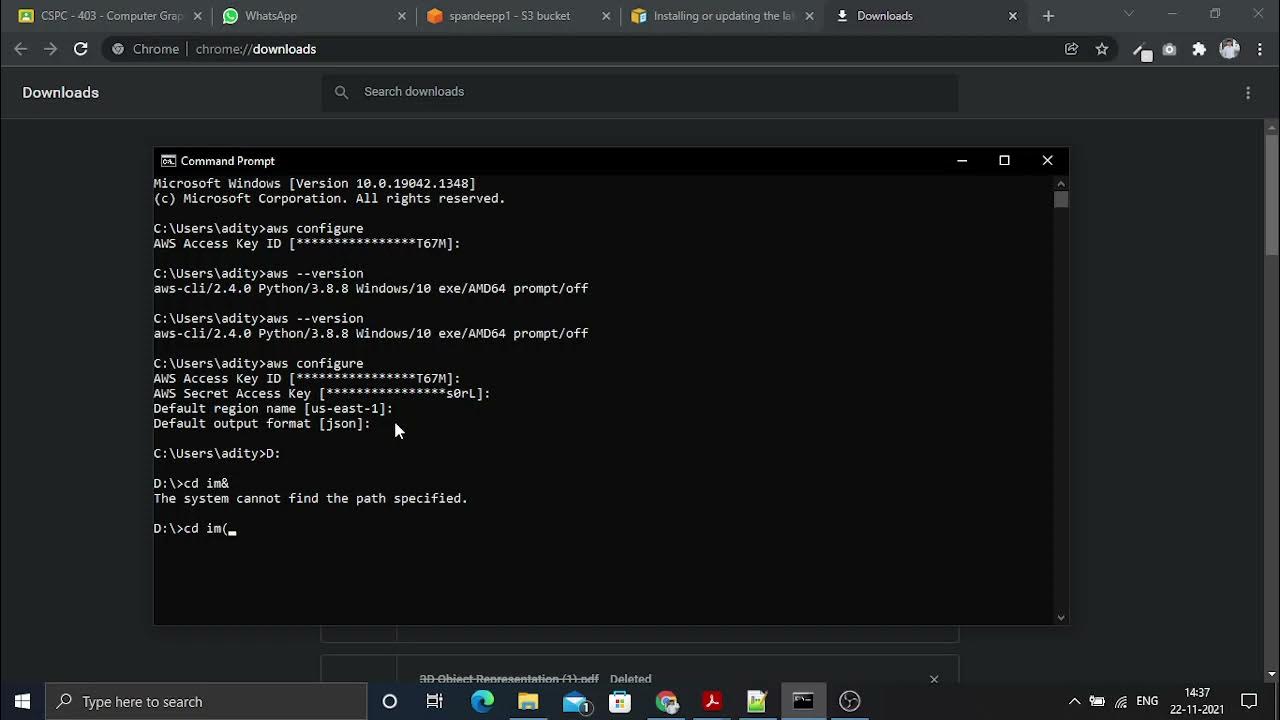Close the Command Prompt window
The height and width of the screenshot is (720, 1280).
pos(1047,161)
